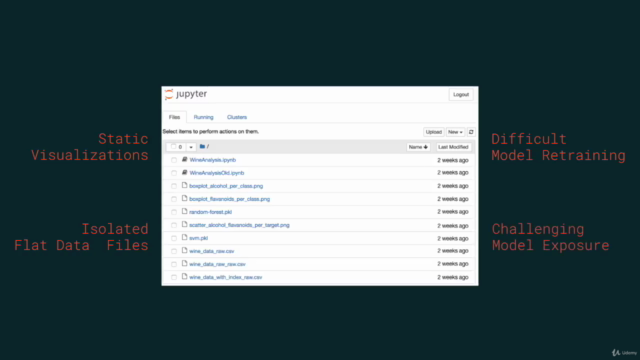Click file icon beside svm.pkl
The height and width of the screenshot is (360, 640).
tap(184, 238)
